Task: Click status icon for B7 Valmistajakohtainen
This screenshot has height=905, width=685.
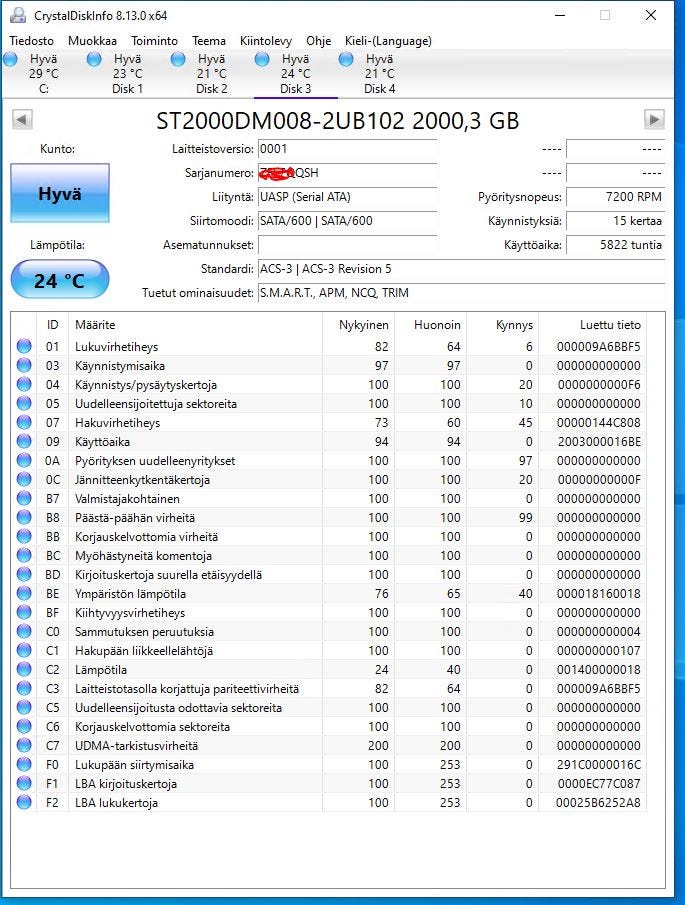Action: coord(24,499)
